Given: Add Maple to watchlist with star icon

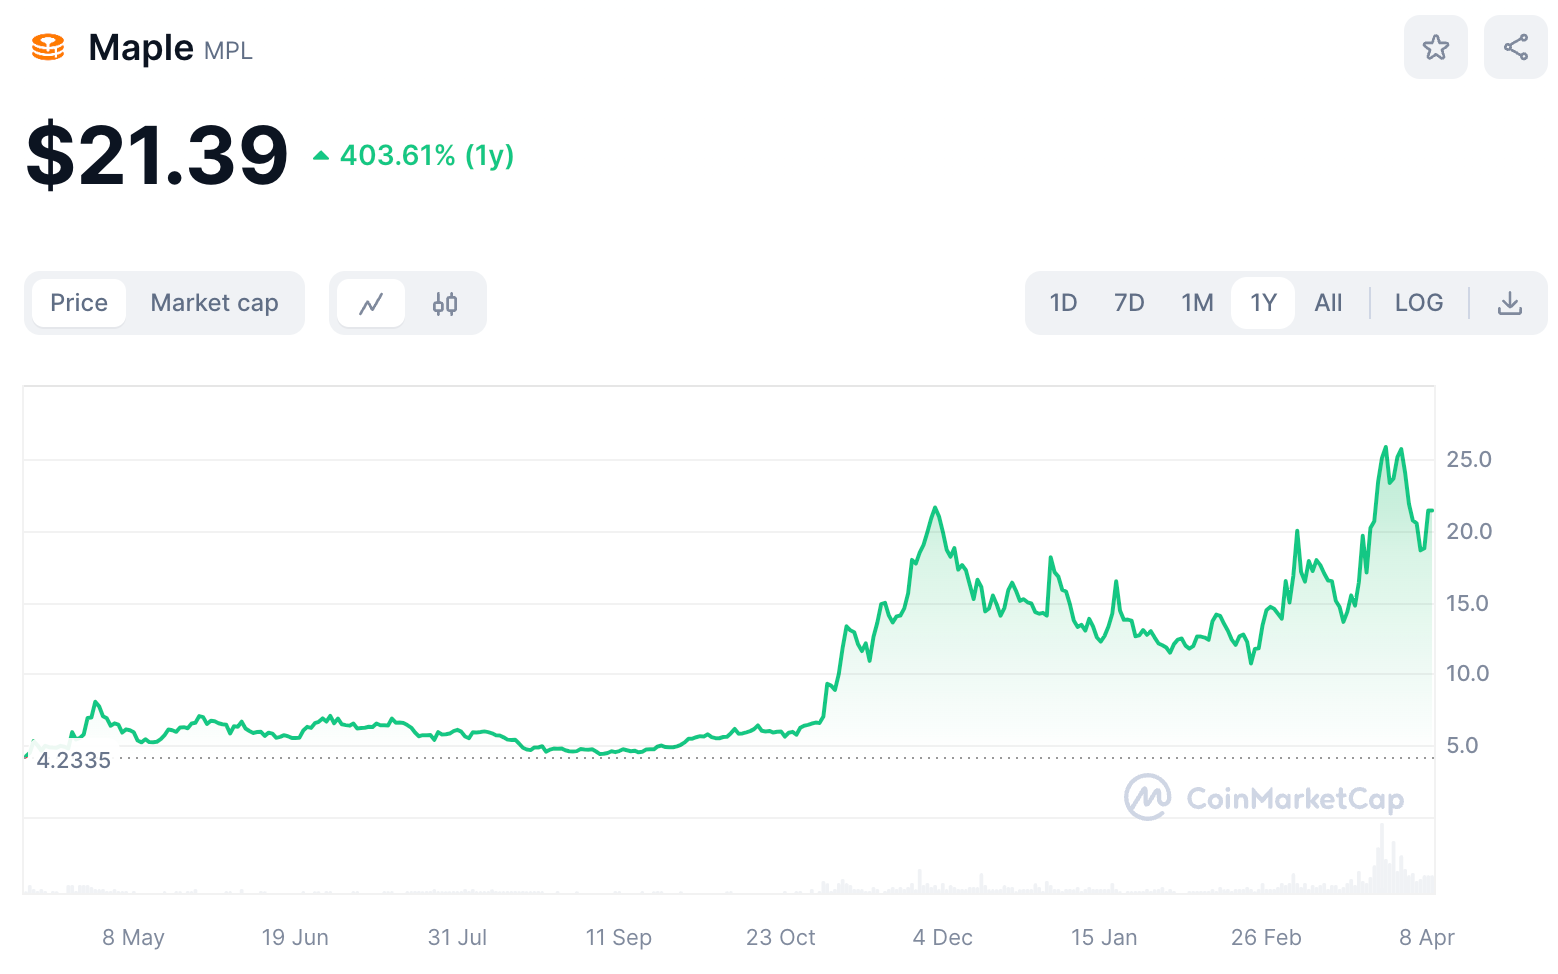Looking at the screenshot, I should point(1435,47).
